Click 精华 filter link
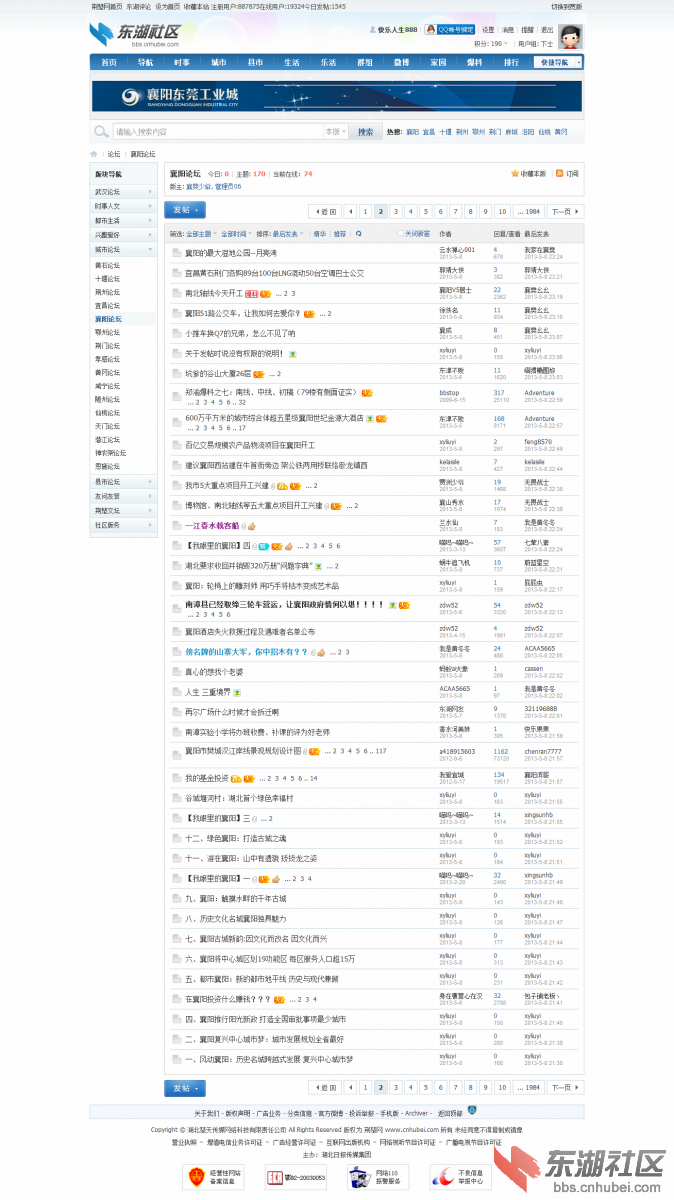 click(320, 233)
